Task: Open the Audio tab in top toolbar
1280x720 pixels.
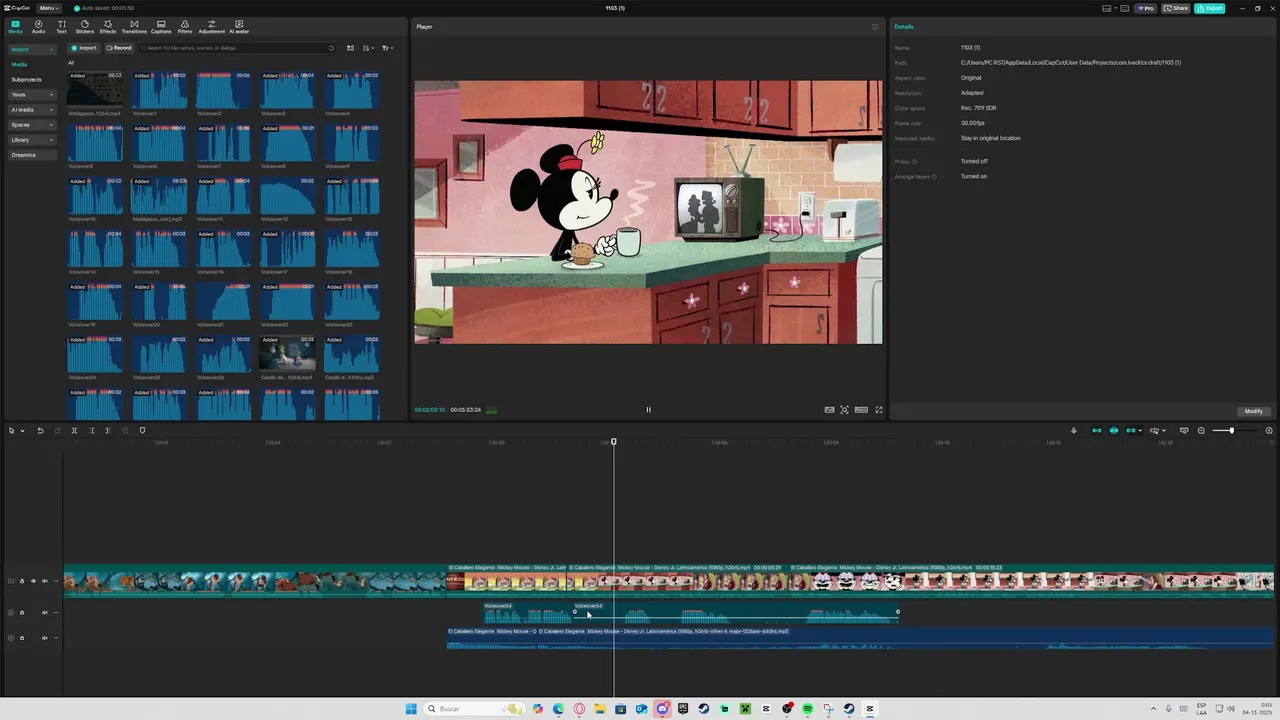Action: click(x=38, y=26)
